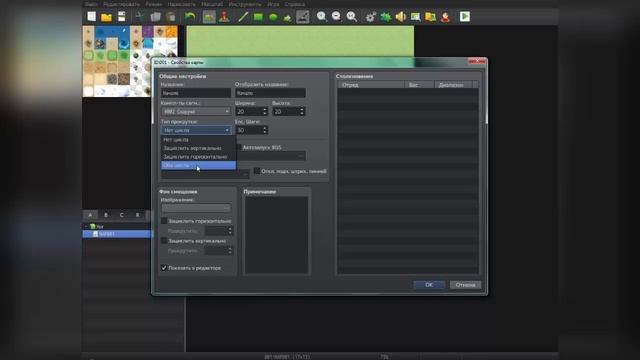Open the Draw menu in main window

coord(182,4)
